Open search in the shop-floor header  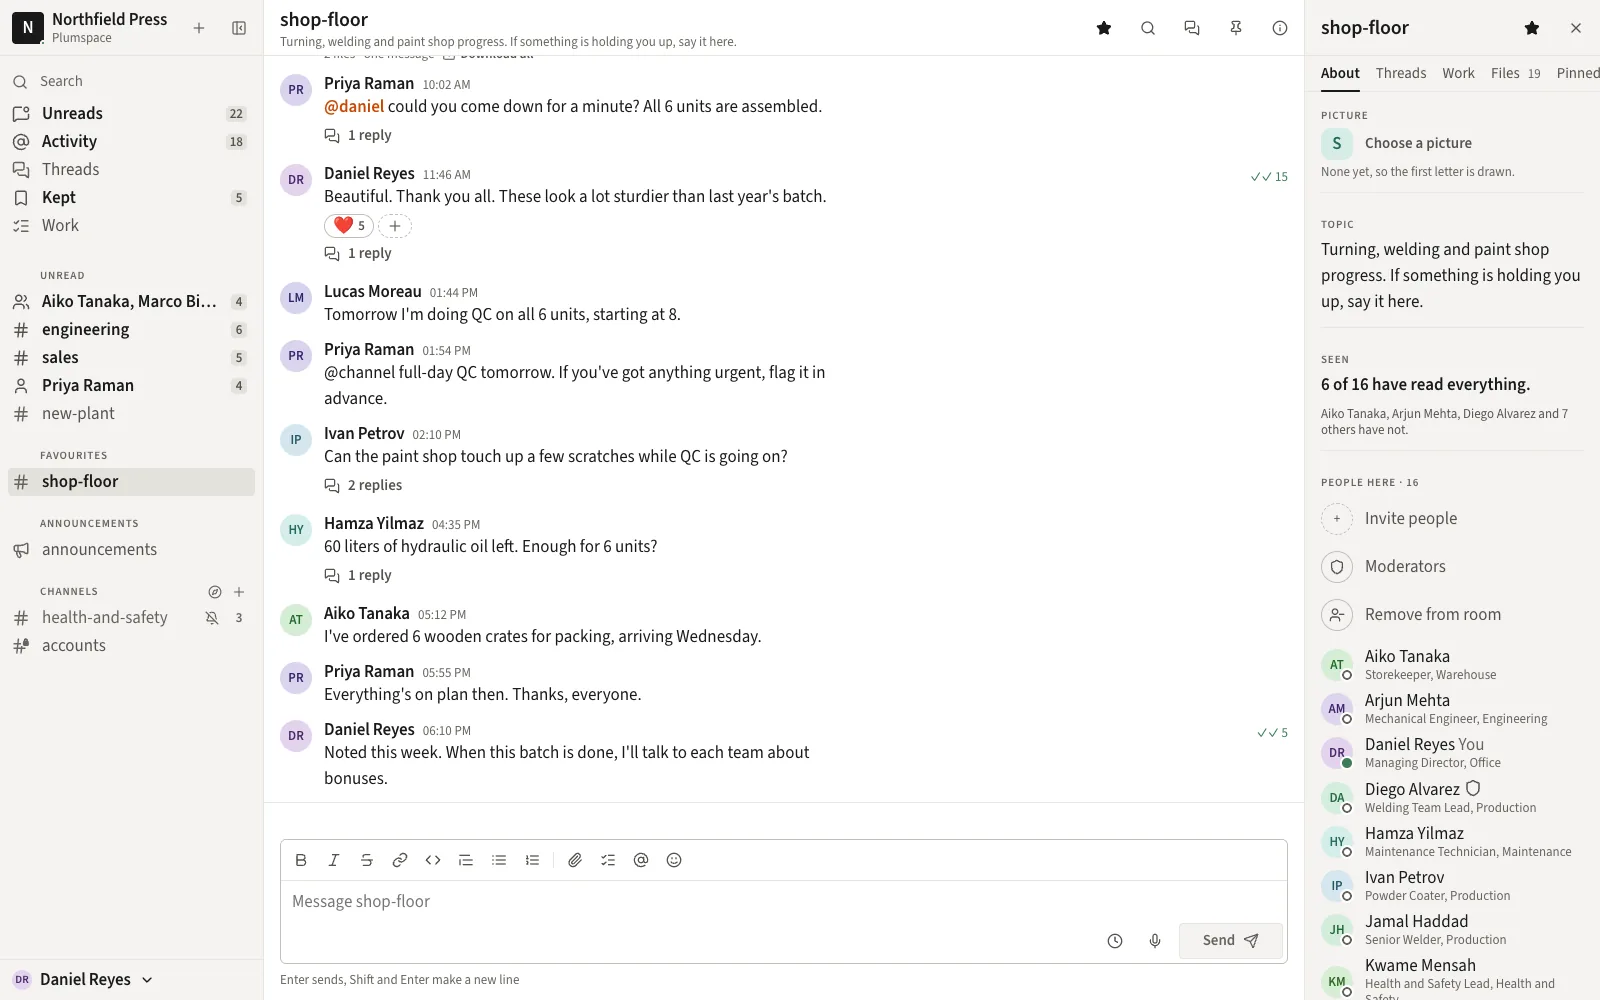click(1148, 28)
